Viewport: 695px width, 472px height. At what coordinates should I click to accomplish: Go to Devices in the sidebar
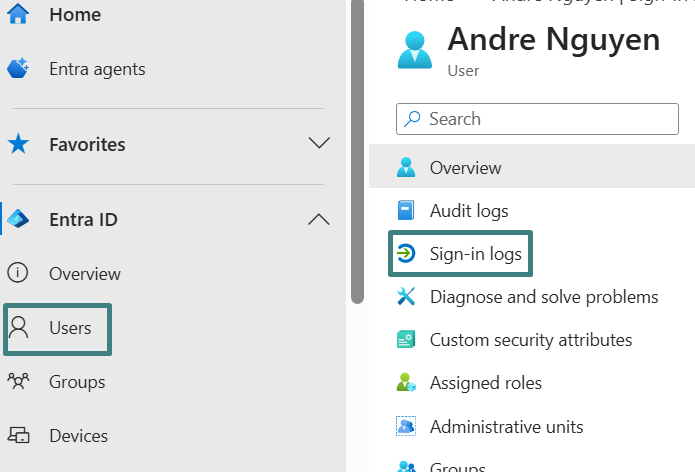78,436
